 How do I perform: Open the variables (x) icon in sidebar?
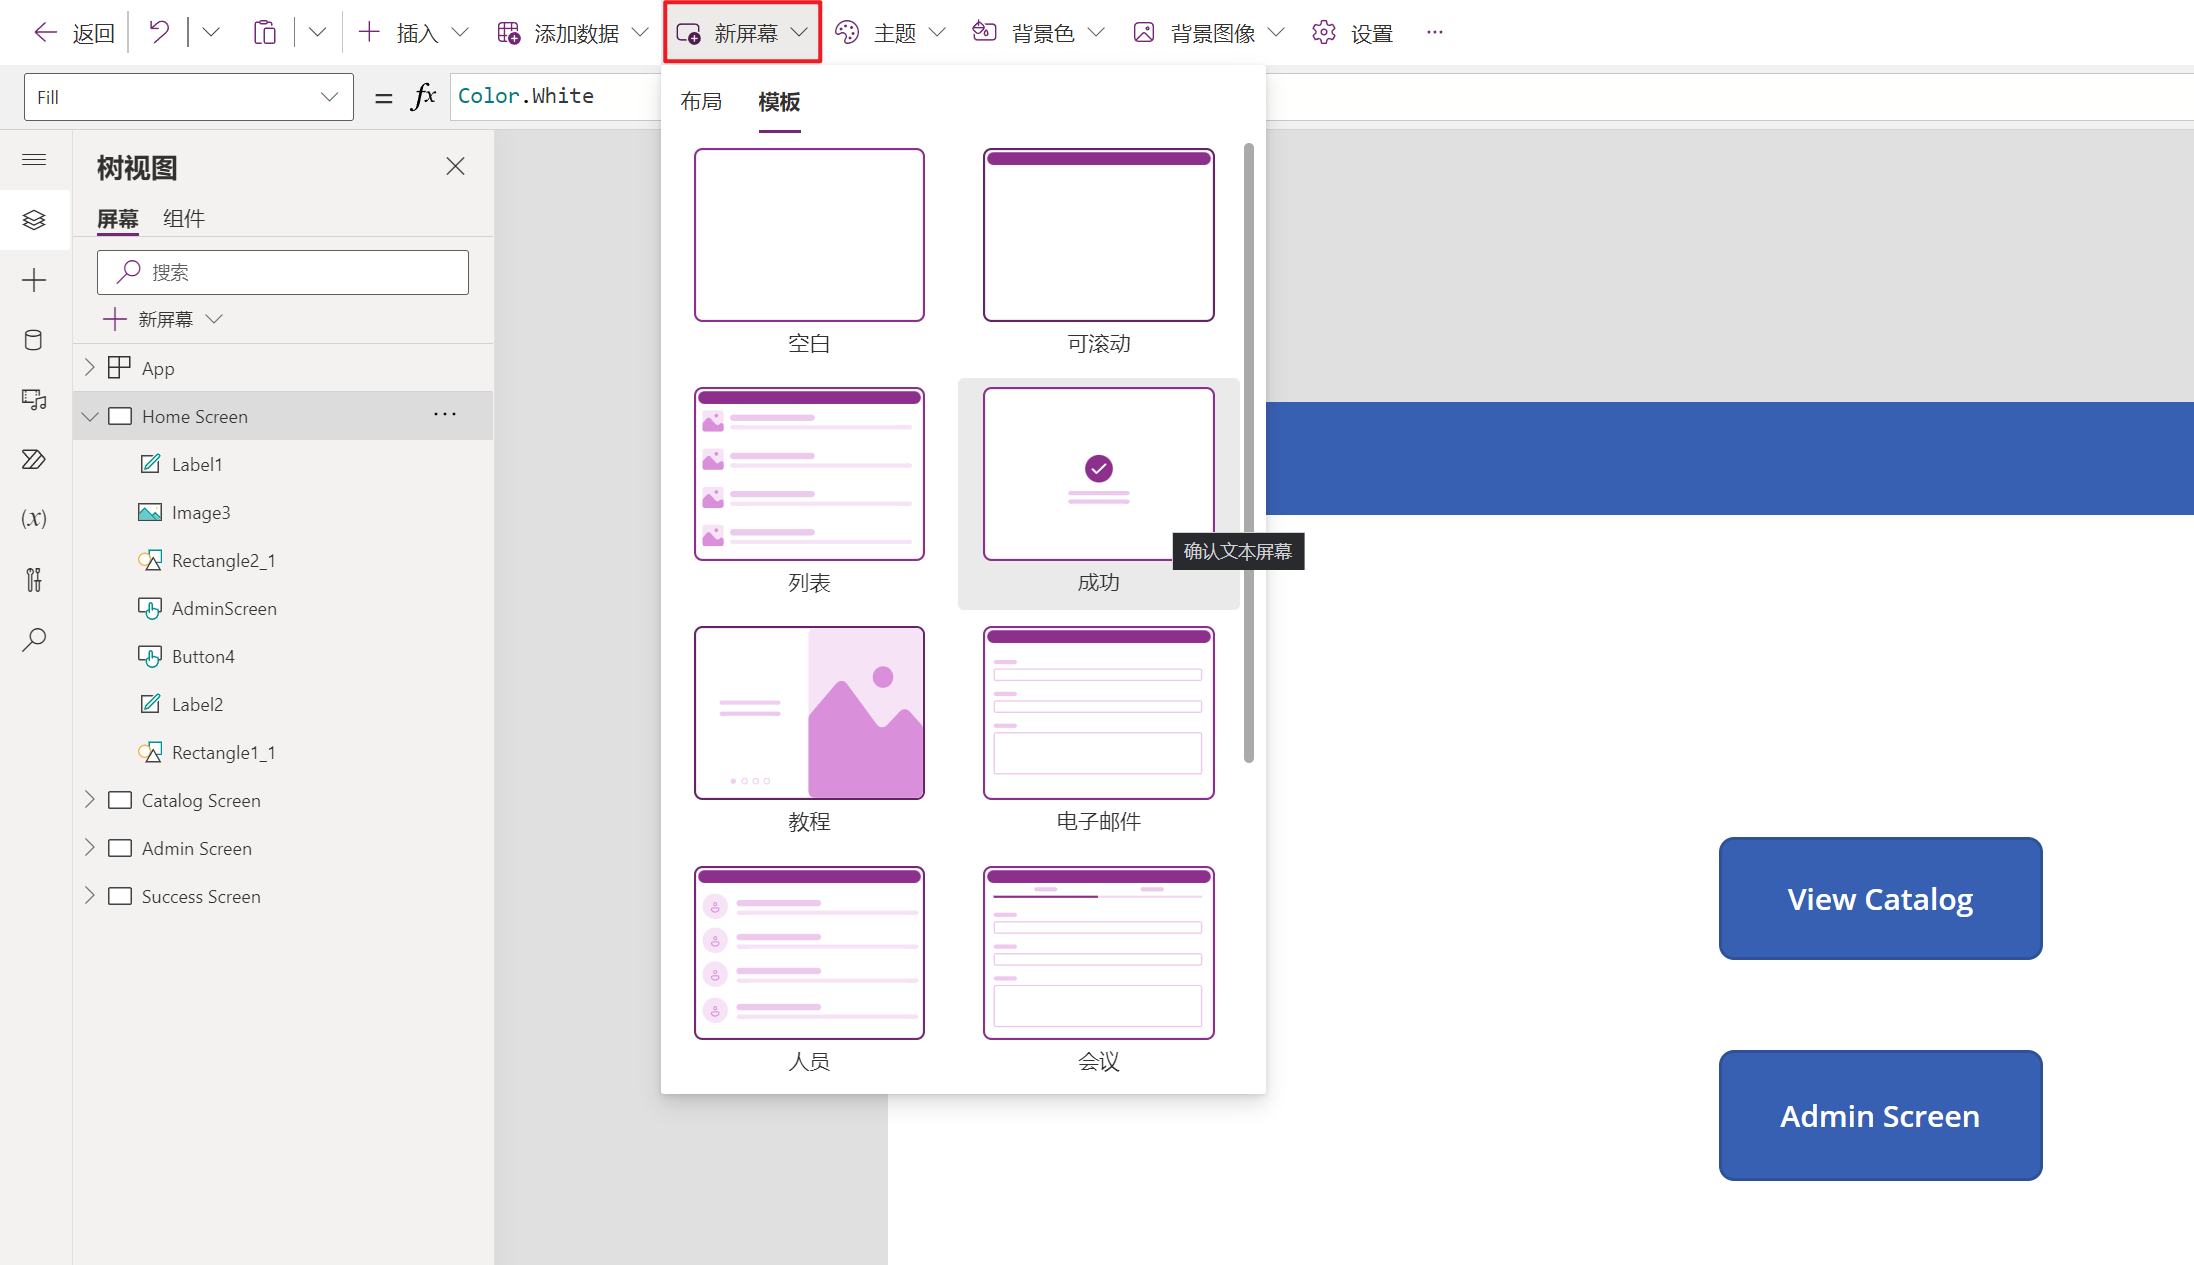[34, 518]
